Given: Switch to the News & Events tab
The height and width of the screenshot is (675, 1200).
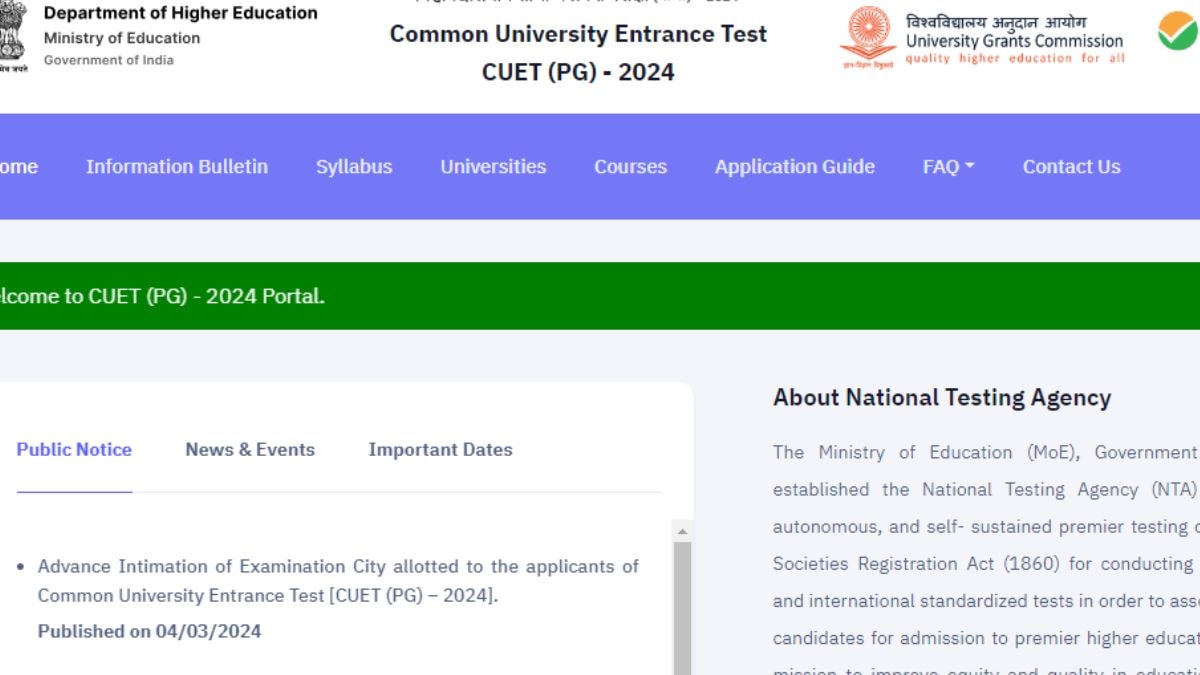Looking at the screenshot, I should pyautogui.click(x=249, y=449).
